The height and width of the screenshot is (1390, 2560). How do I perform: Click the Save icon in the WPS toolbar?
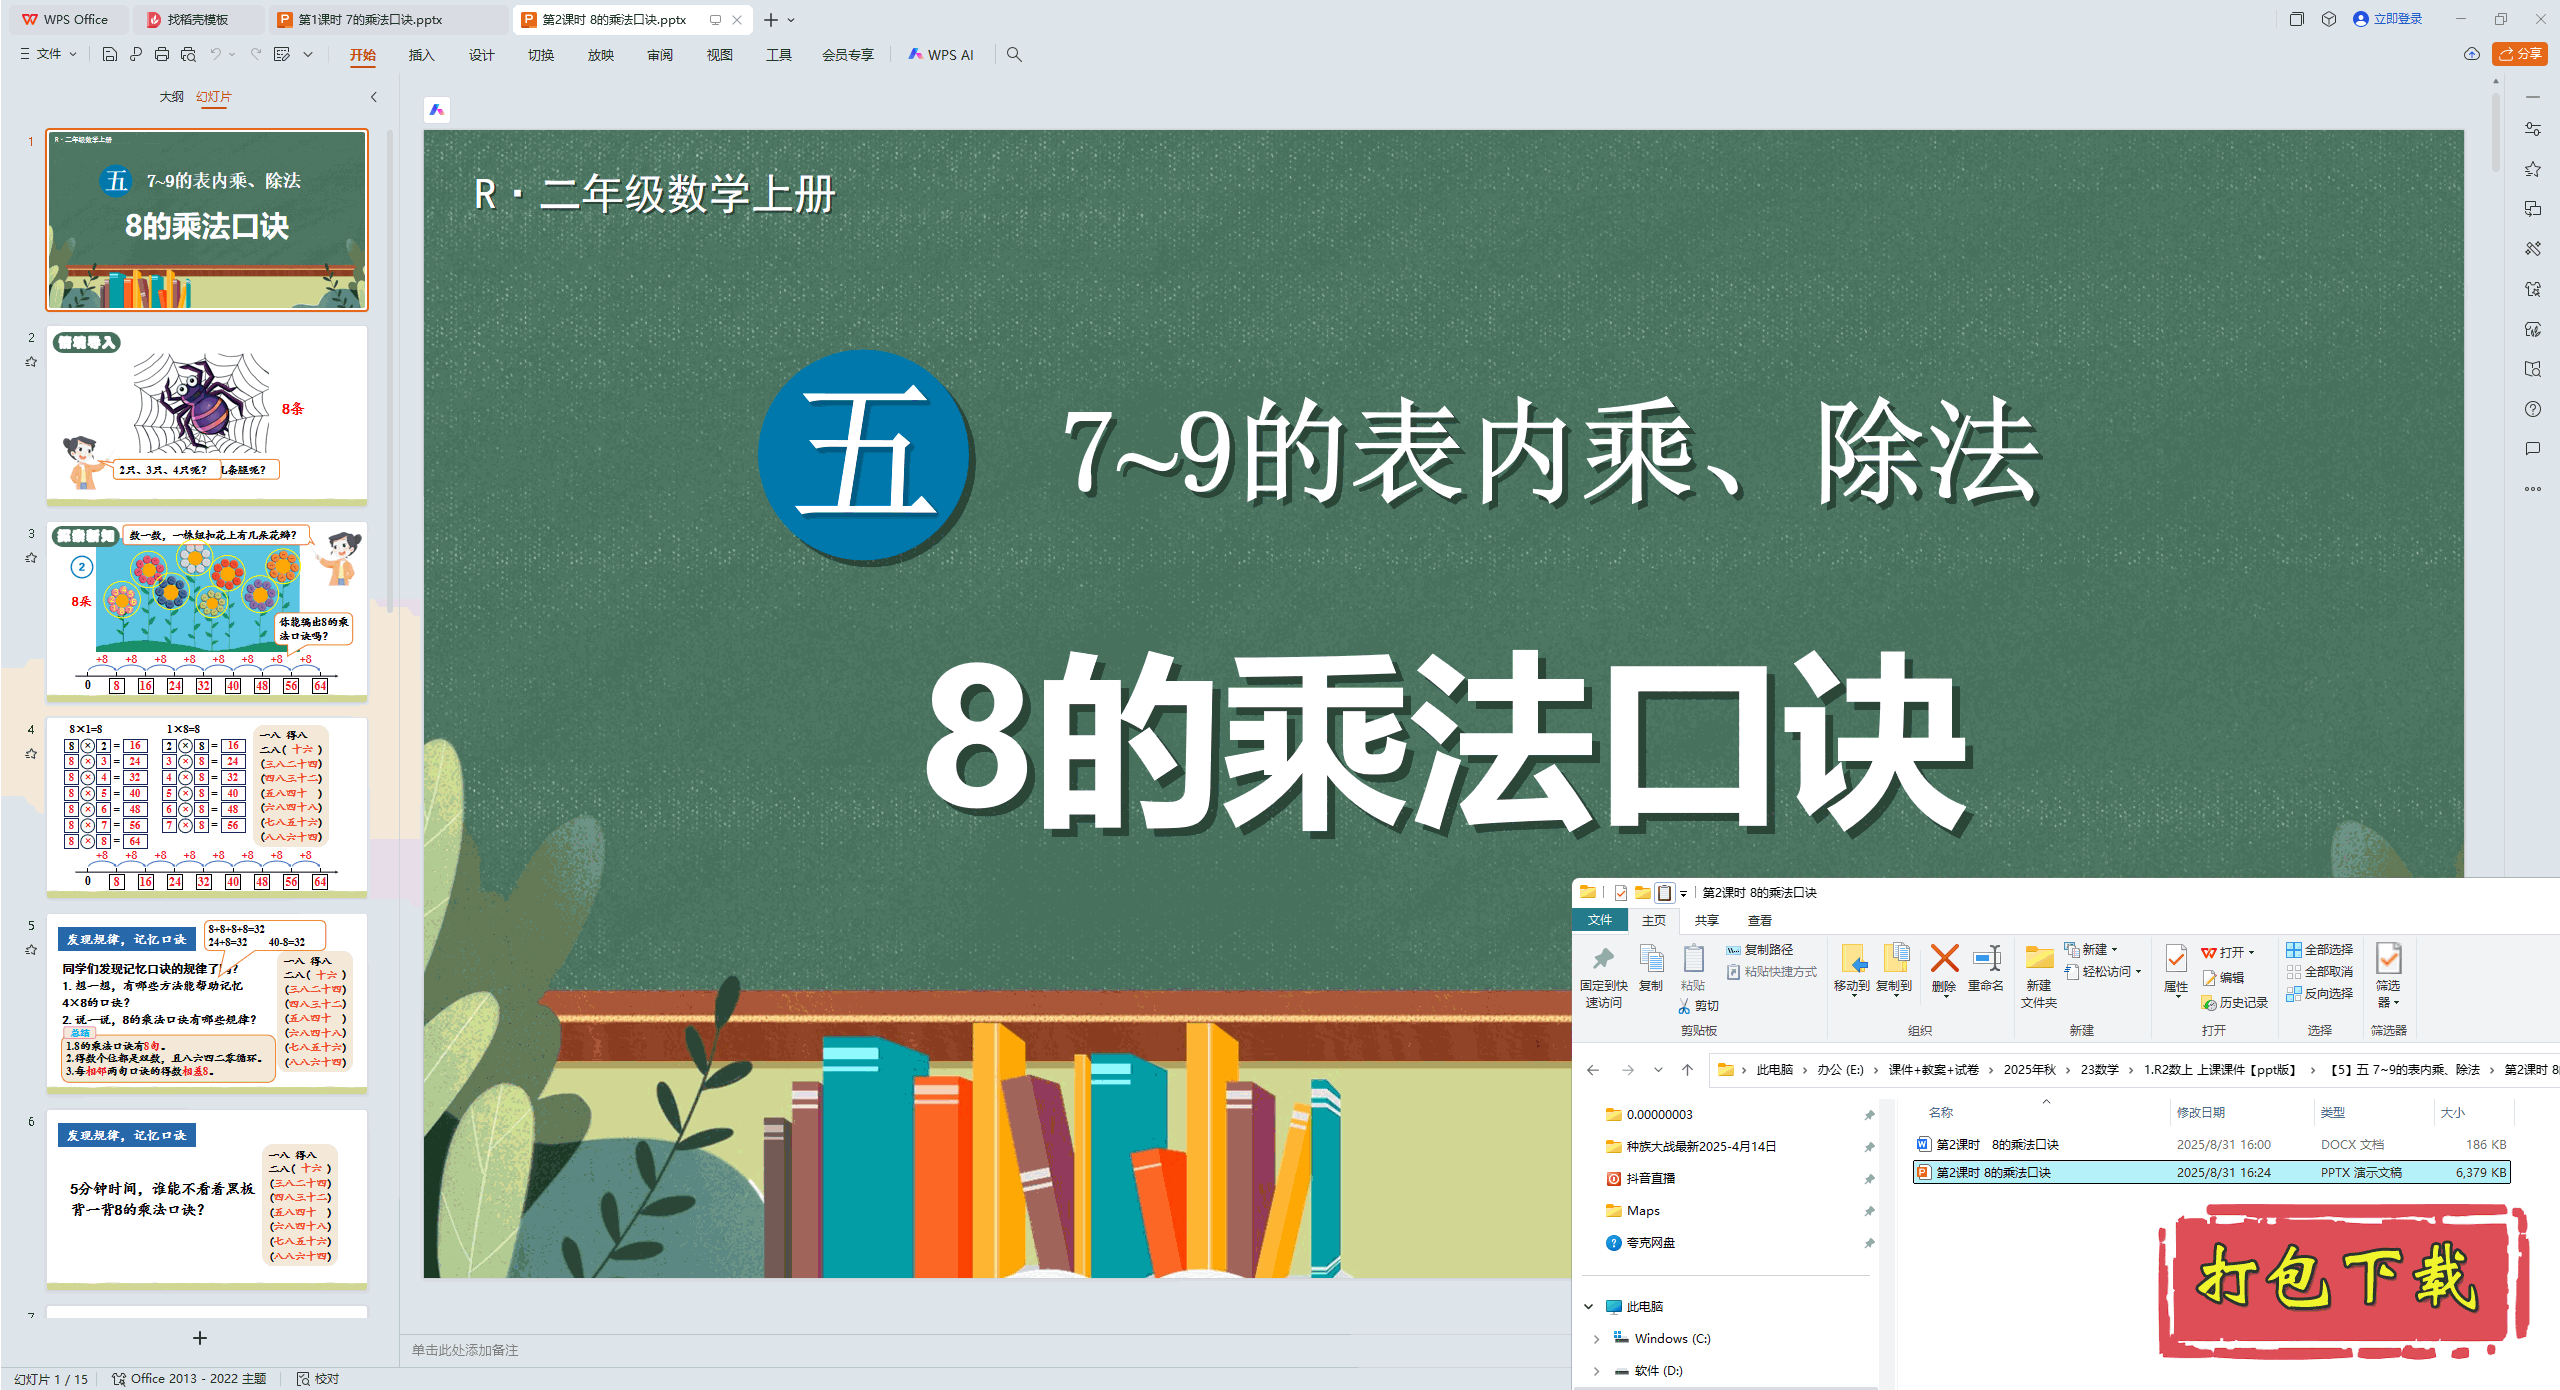pyautogui.click(x=110, y=55)
